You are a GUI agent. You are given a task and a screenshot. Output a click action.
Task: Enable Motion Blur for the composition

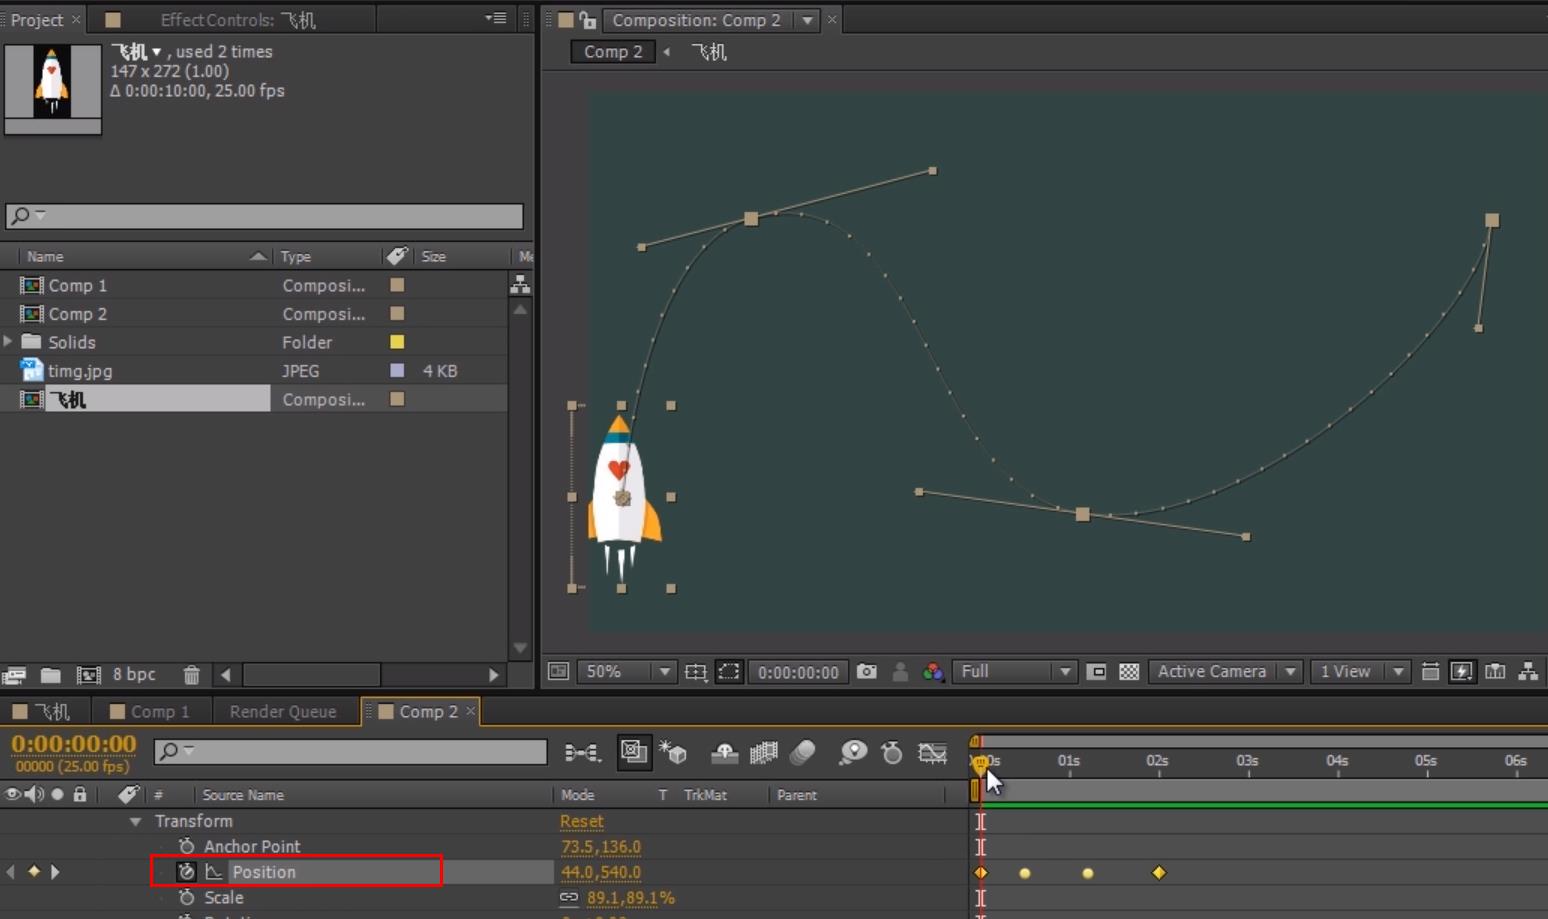coord(803,753)
